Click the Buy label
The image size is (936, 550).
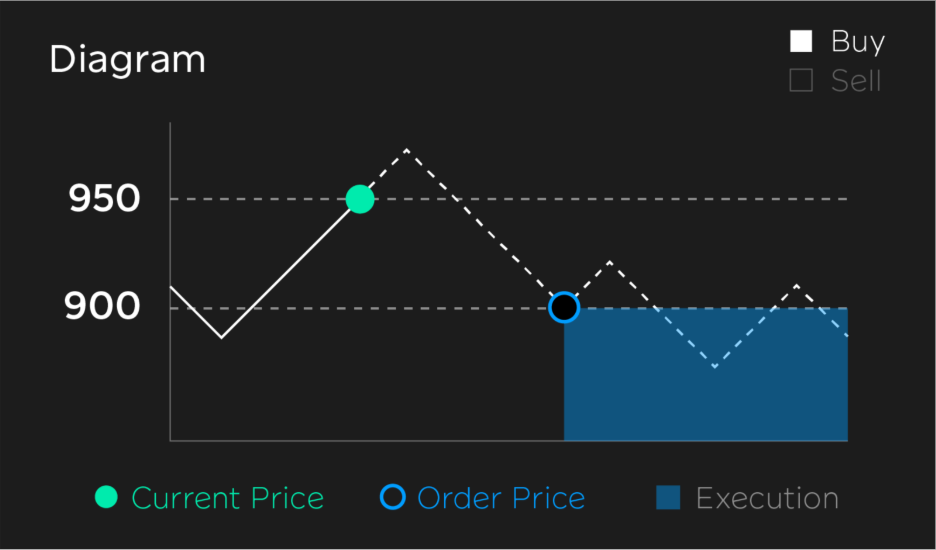coord(858,42)
